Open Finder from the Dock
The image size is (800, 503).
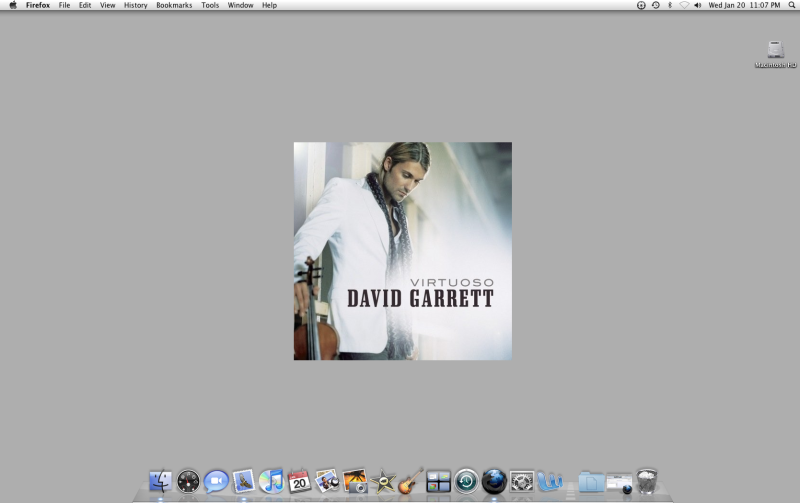[x=160, y=481]
